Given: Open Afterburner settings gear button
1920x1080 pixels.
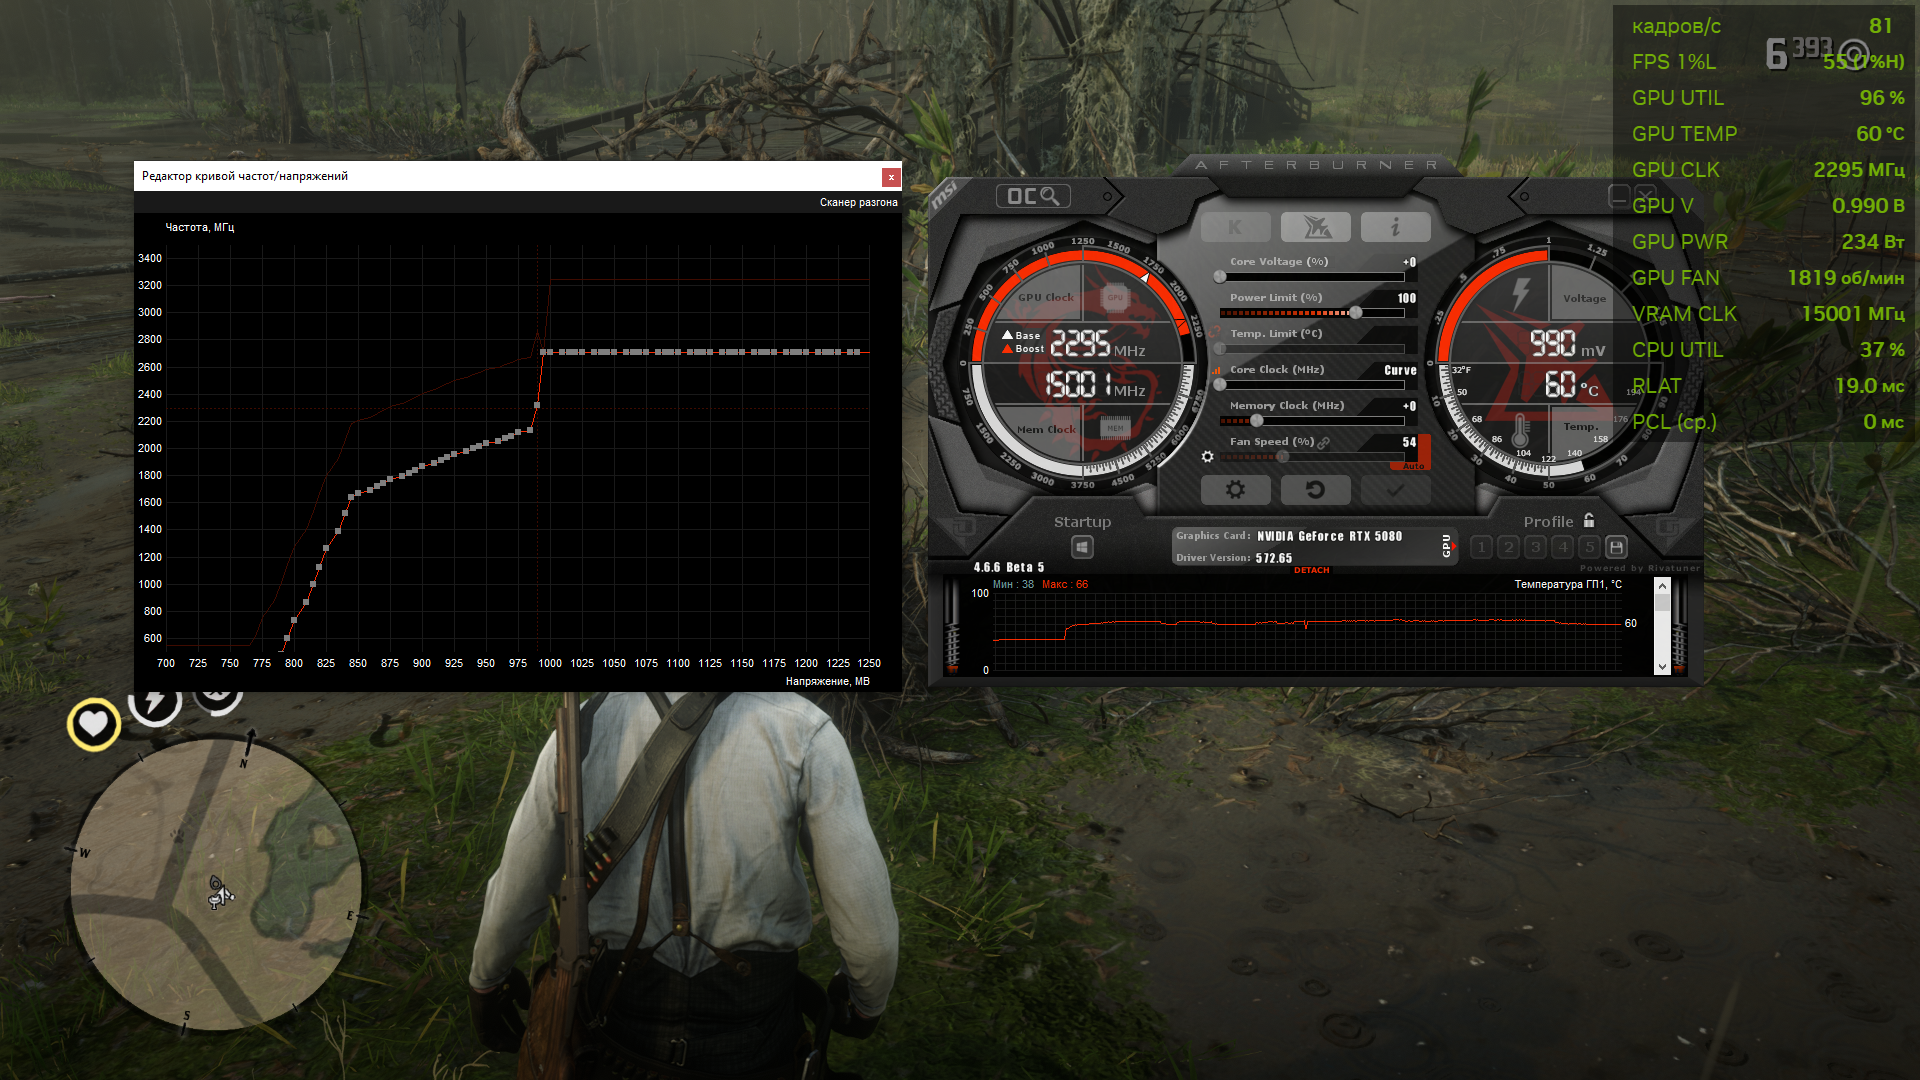Looking at the screenshot, I should click(x=1235, y=489).
